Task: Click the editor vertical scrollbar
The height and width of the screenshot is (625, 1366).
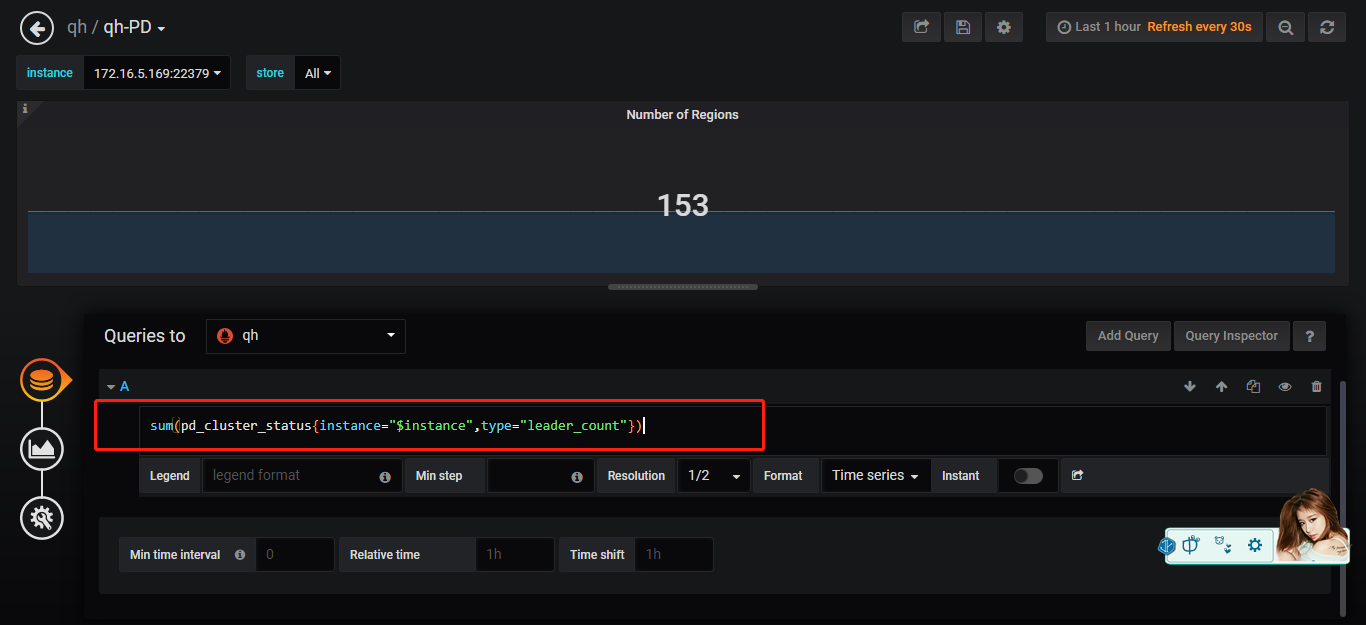Action: [1342, 497]
